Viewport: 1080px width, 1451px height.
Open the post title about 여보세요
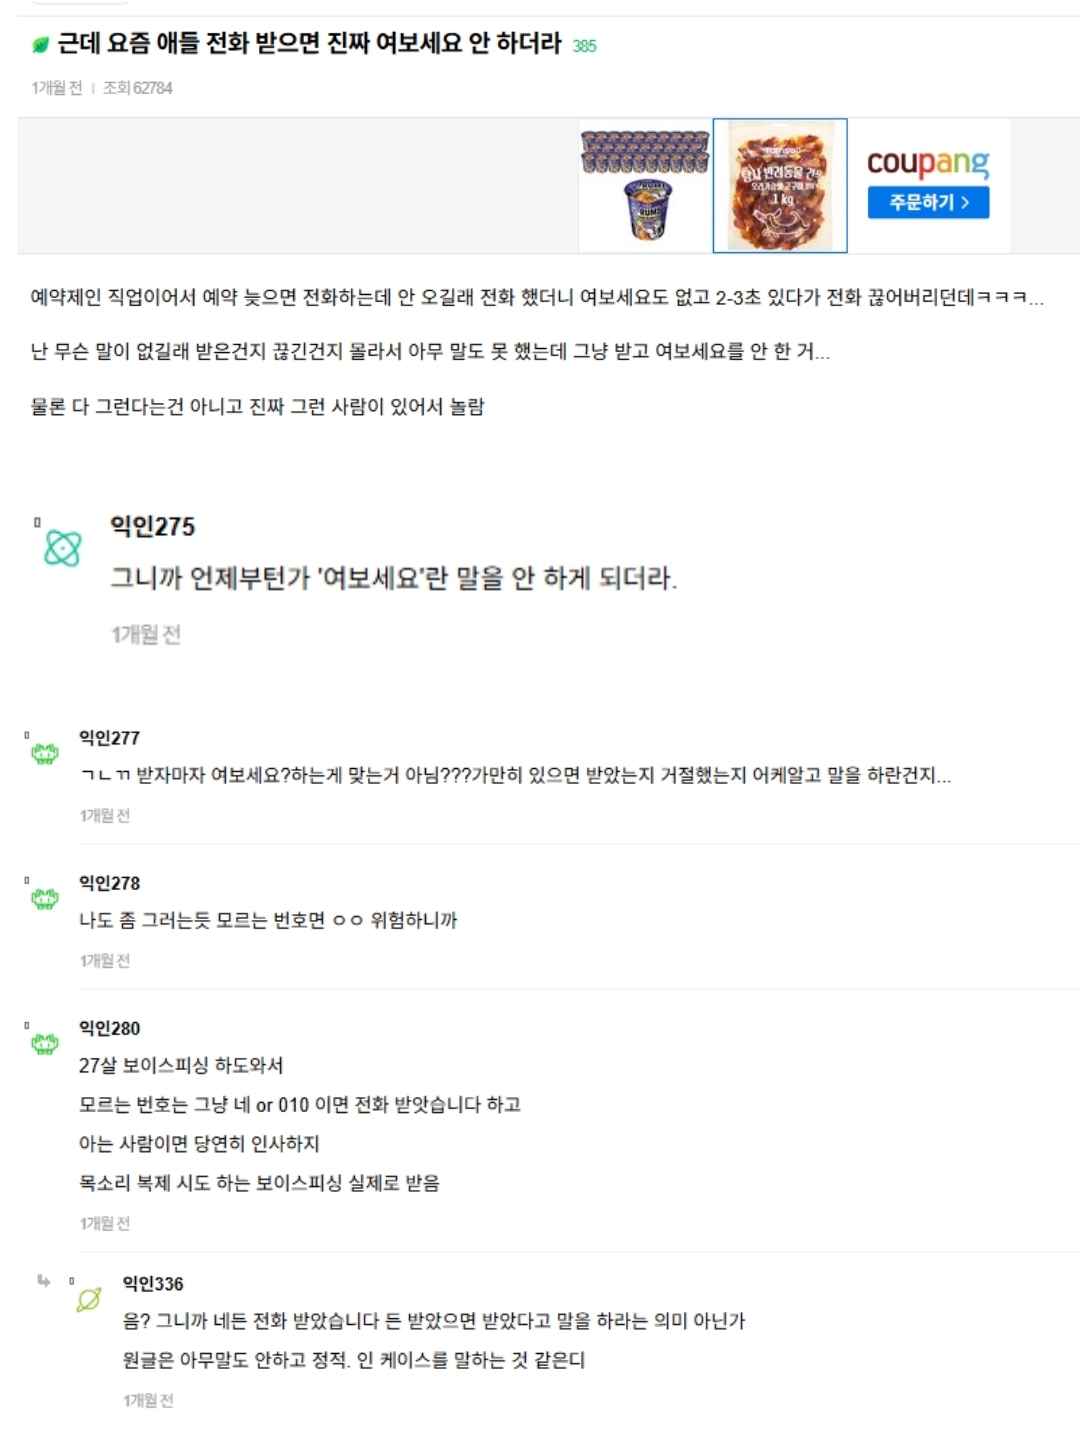coord(309,44)
